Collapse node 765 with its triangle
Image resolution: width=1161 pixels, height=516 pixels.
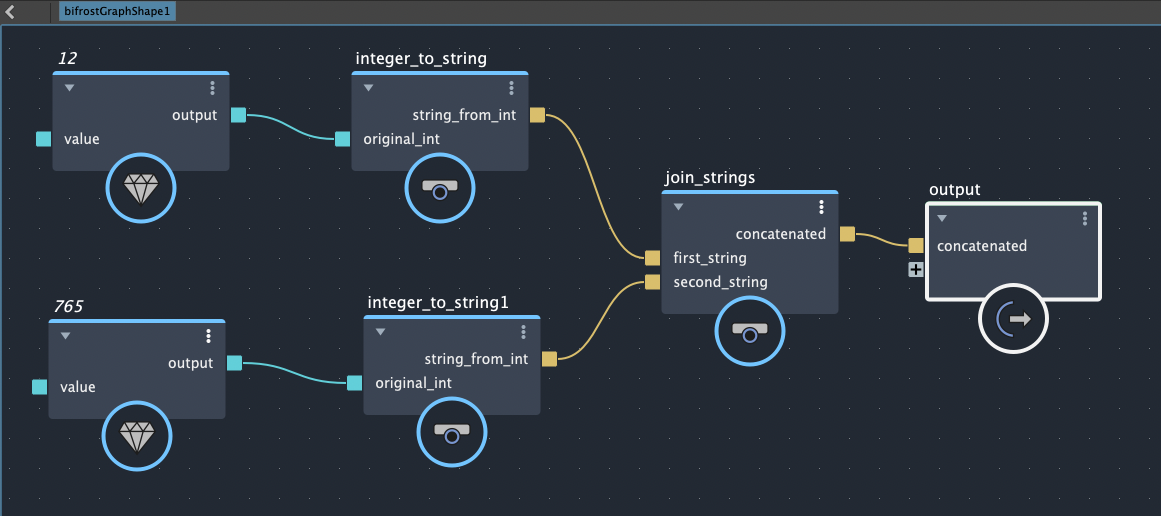point(65,336)
